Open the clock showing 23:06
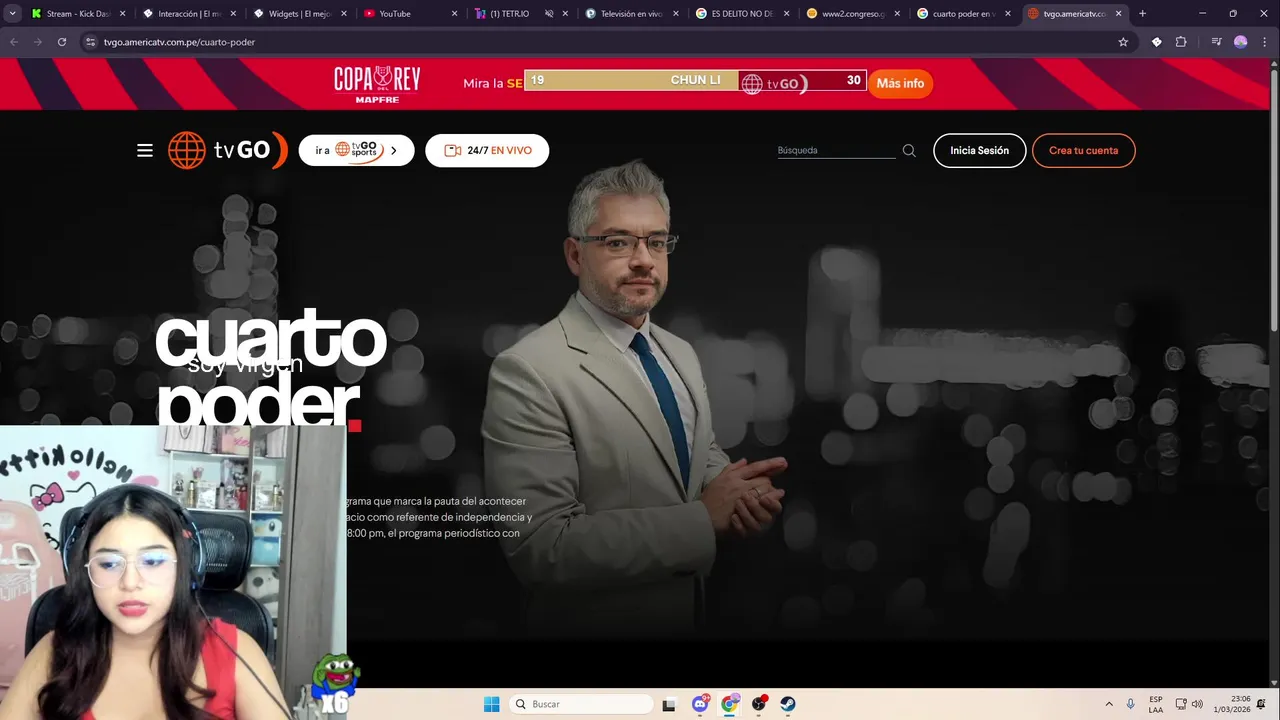1280x720 pixels. (1232, 704)
